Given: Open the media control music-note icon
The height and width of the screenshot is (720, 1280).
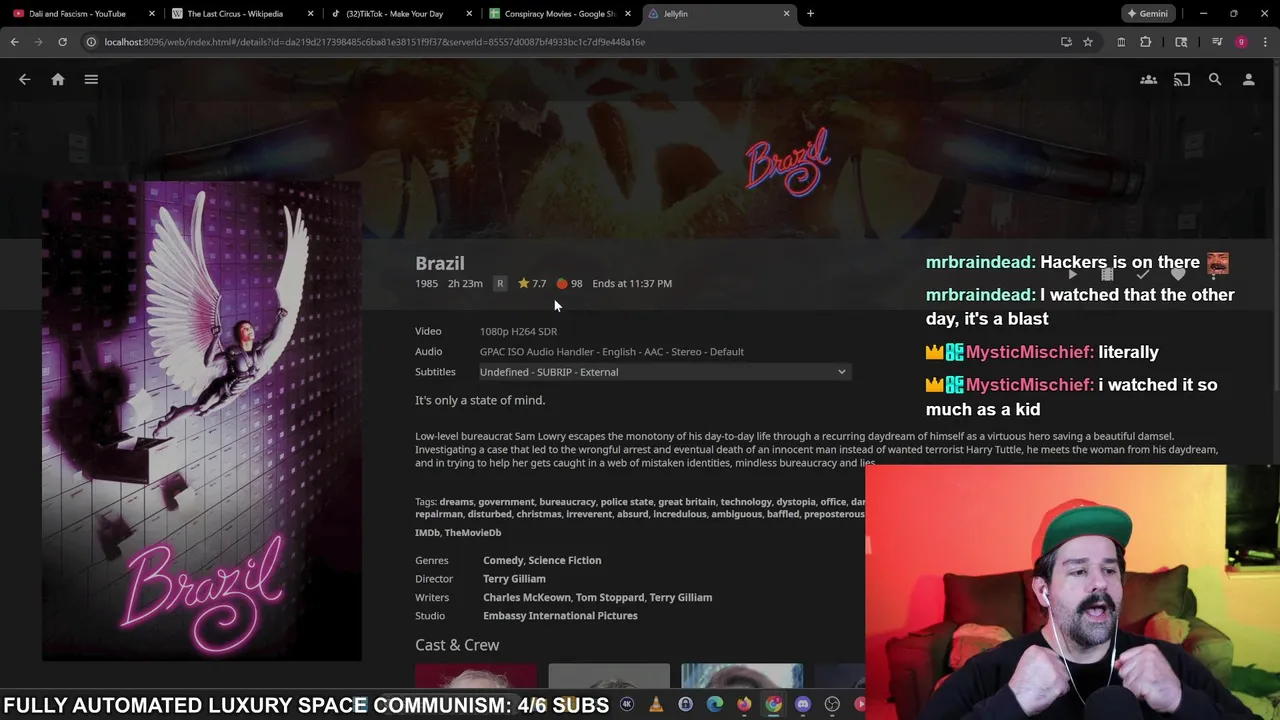Looking at the screenshot, I should [x=1217, y=42].
